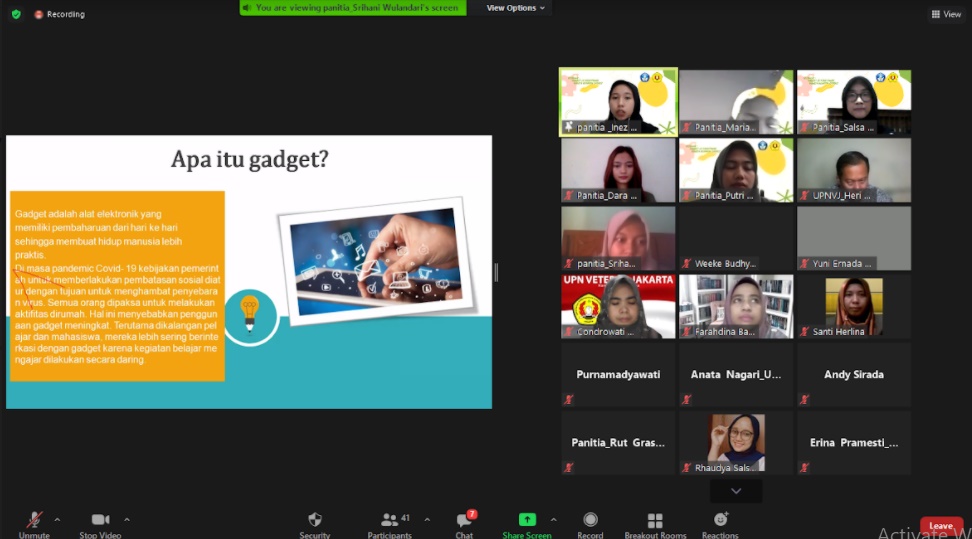Unmute the microphone
The height and width of the screenshot is (539, 972).
pyautogui.click(x=34, y=520)
